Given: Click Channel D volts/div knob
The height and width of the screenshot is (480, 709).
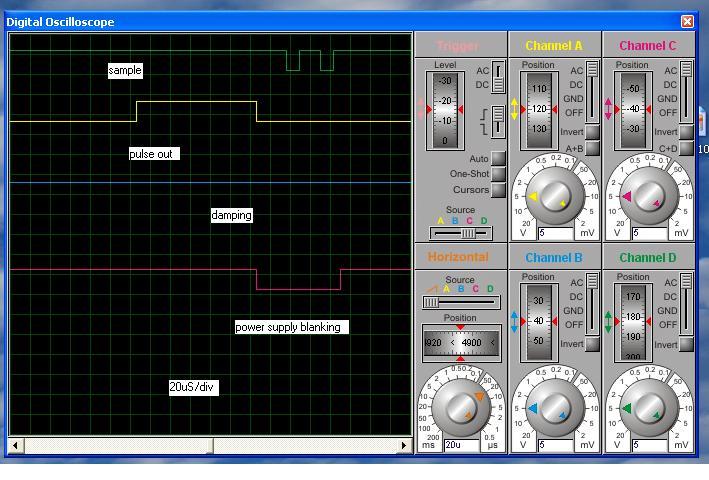Looking at the screenshot, I should [x=649, y=409].
